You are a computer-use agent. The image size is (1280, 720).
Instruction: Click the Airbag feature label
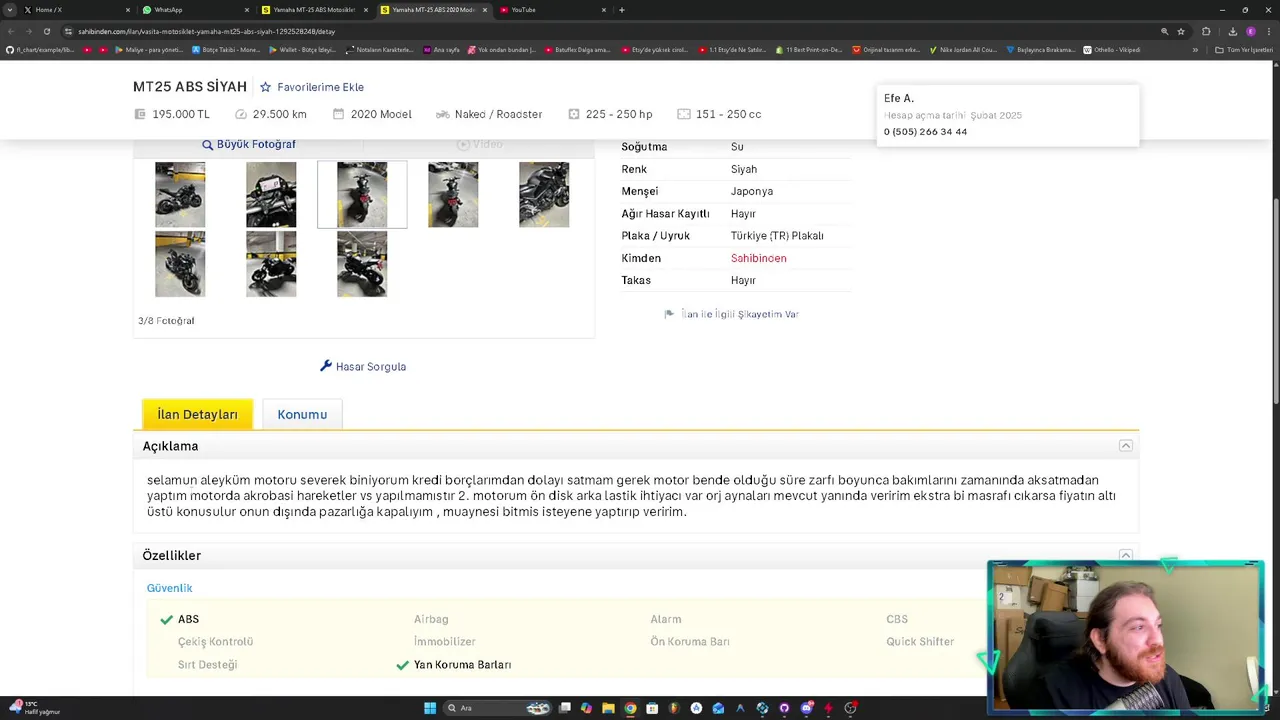click(431, 619)
